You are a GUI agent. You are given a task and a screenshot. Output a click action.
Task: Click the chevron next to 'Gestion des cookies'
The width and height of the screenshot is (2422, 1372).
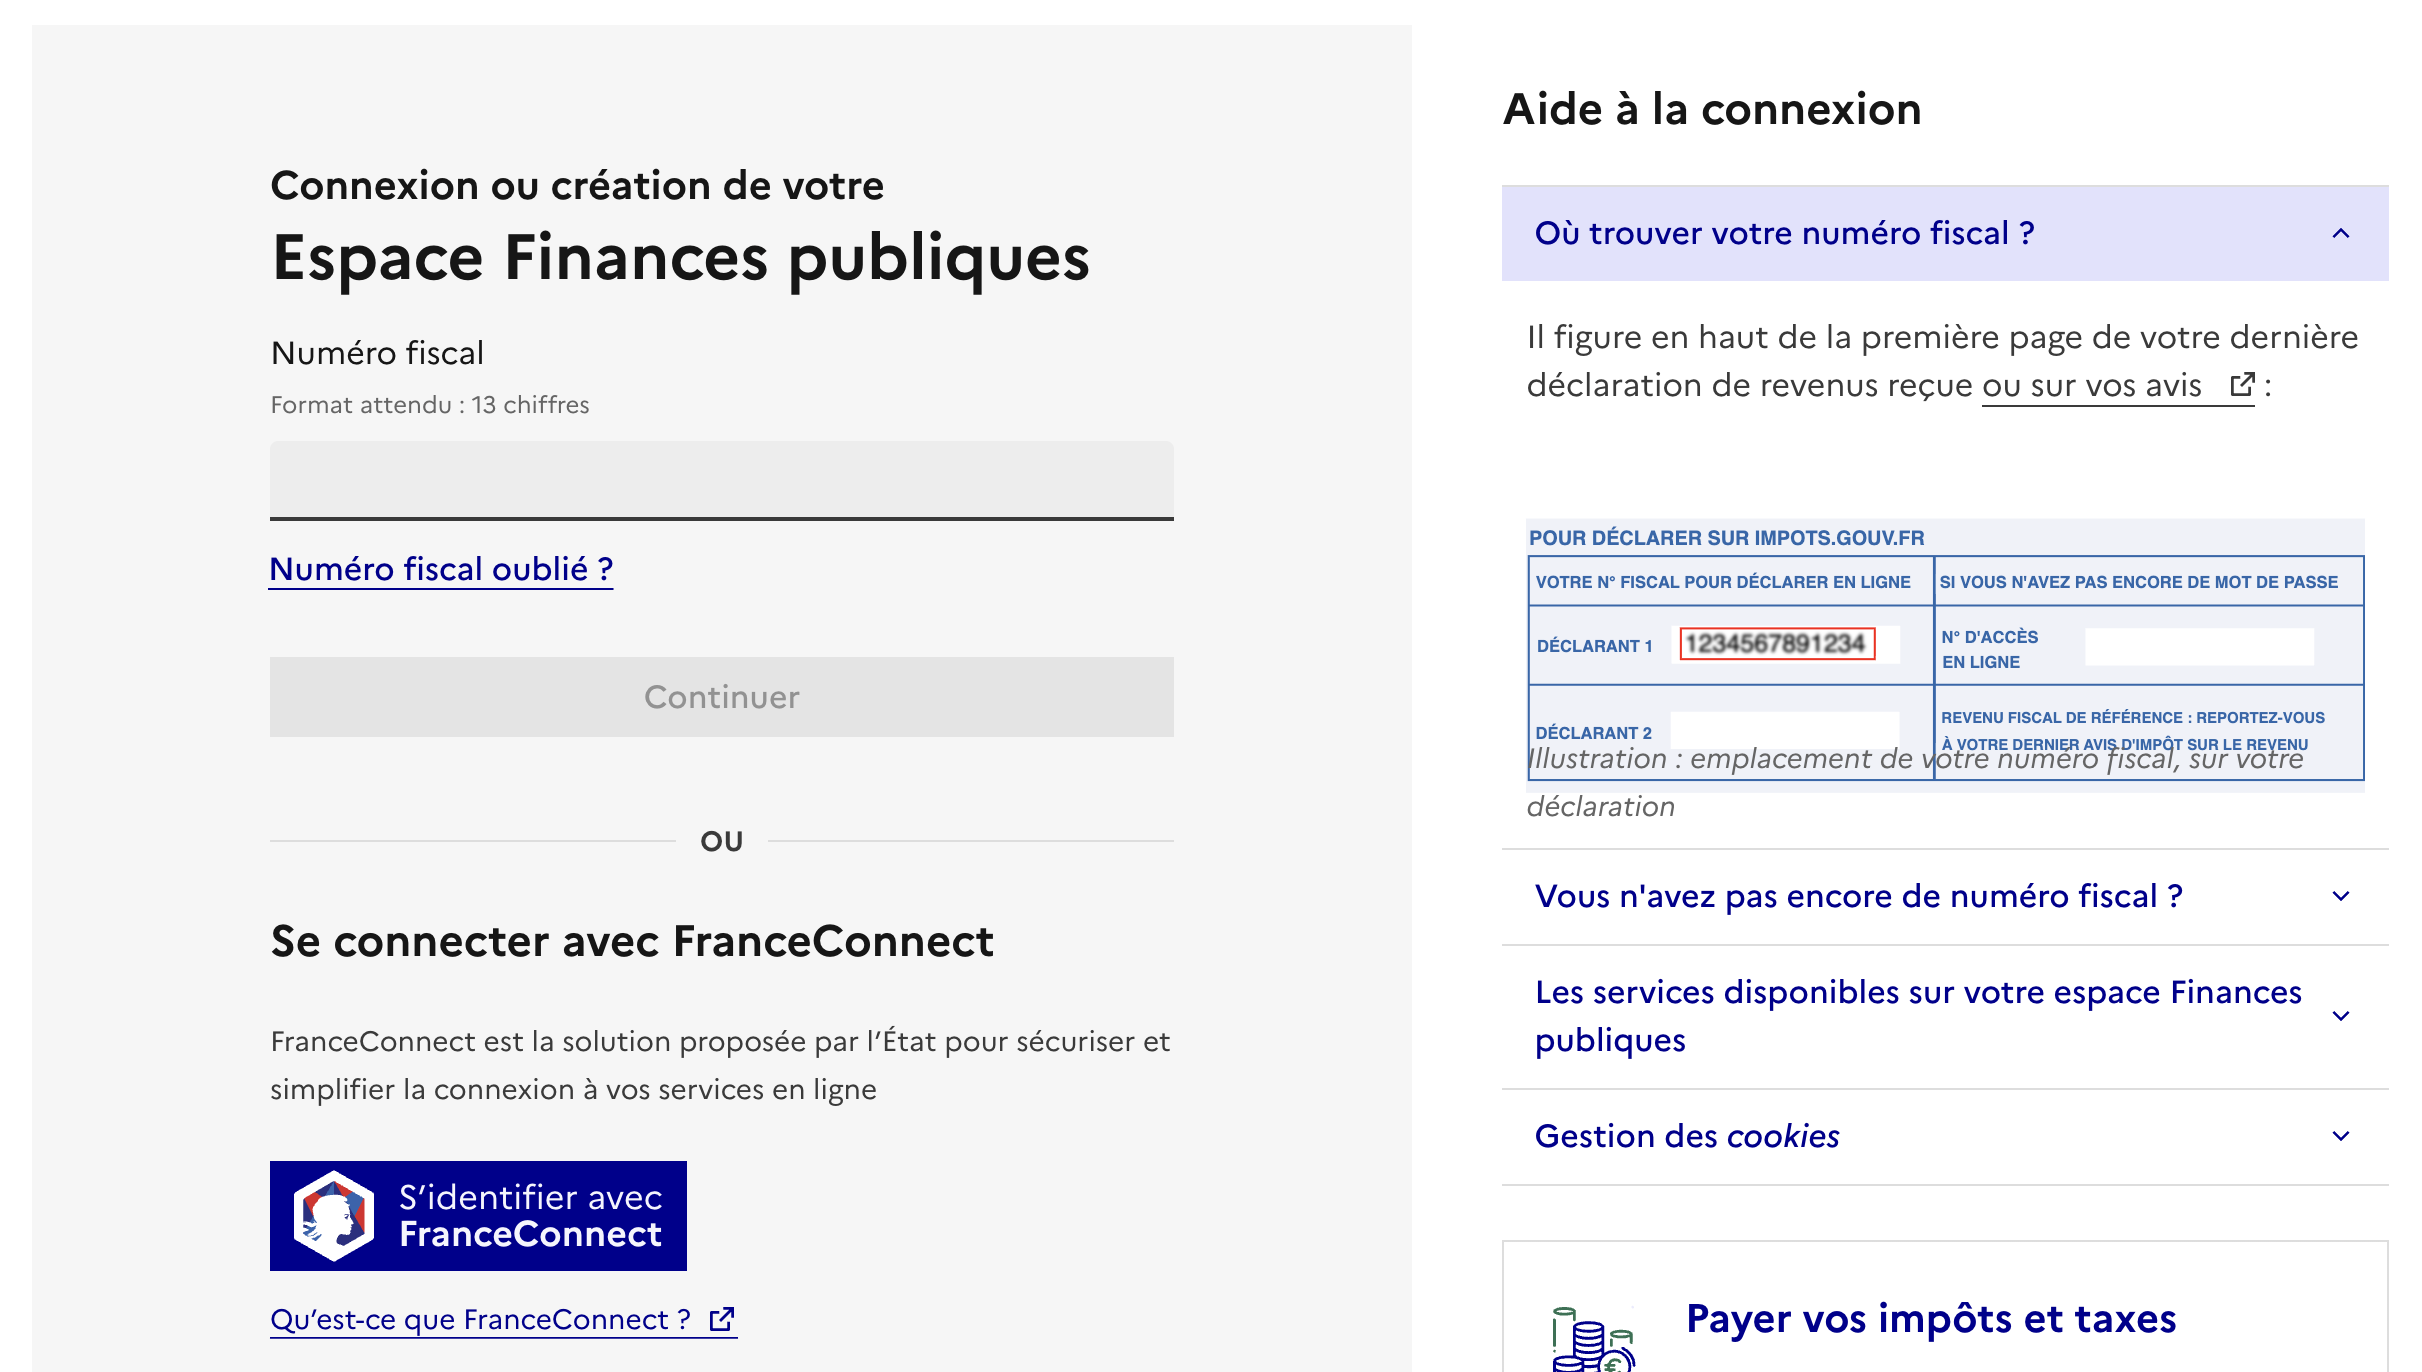pyautogui.click(x=2340, y=1135)
